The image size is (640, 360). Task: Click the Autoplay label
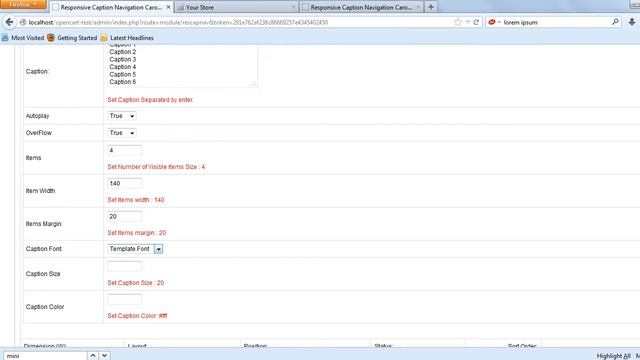click(37, 116)
